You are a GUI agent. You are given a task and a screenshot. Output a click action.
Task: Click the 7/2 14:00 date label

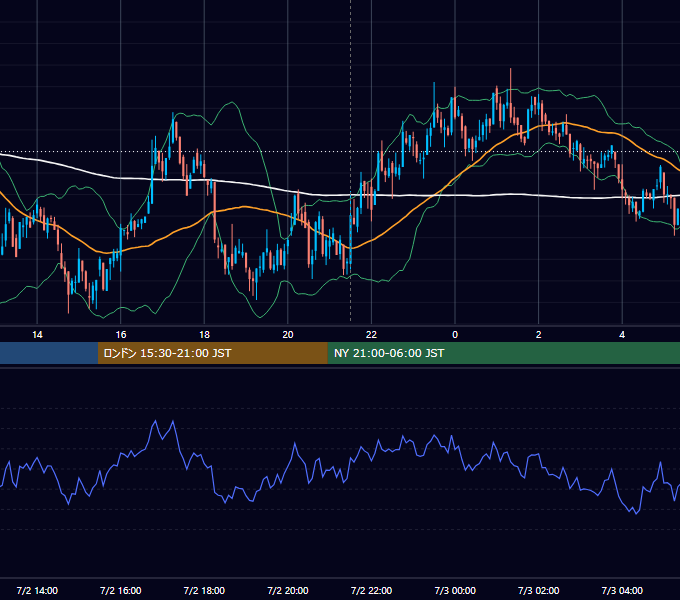(37, 590)
